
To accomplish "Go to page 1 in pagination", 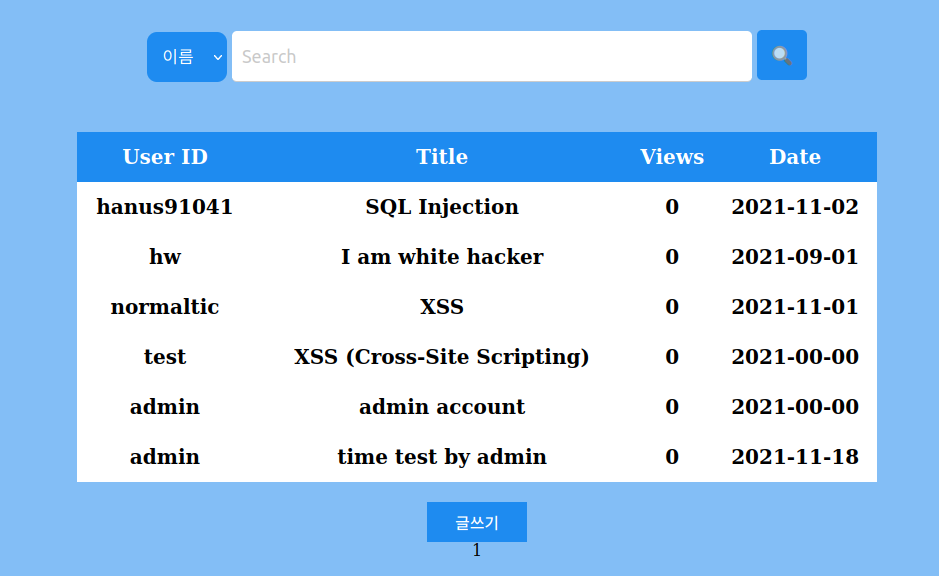I will pos(477,550).
